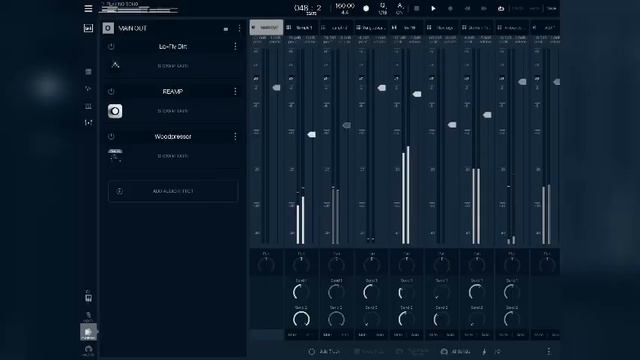
Task: Click the All tracks button in bottom bar
Action: click(x=456, y=351)
